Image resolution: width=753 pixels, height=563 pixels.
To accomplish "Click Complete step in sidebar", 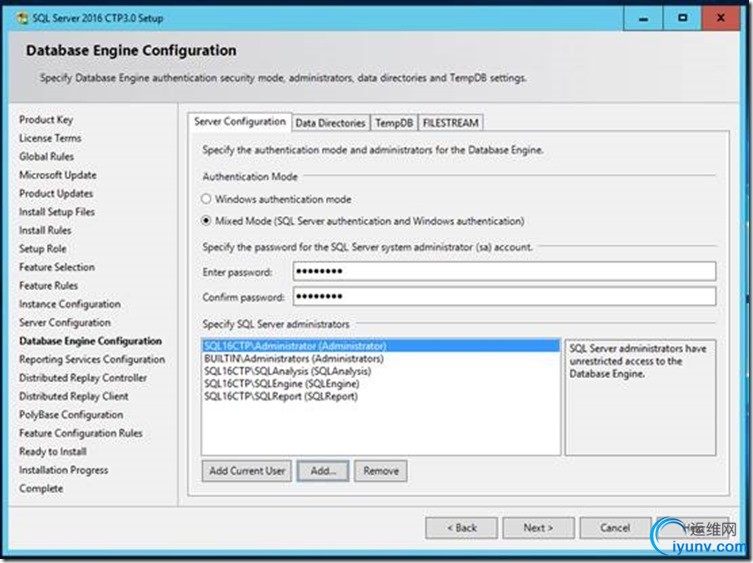I will (x=41, y=489).
